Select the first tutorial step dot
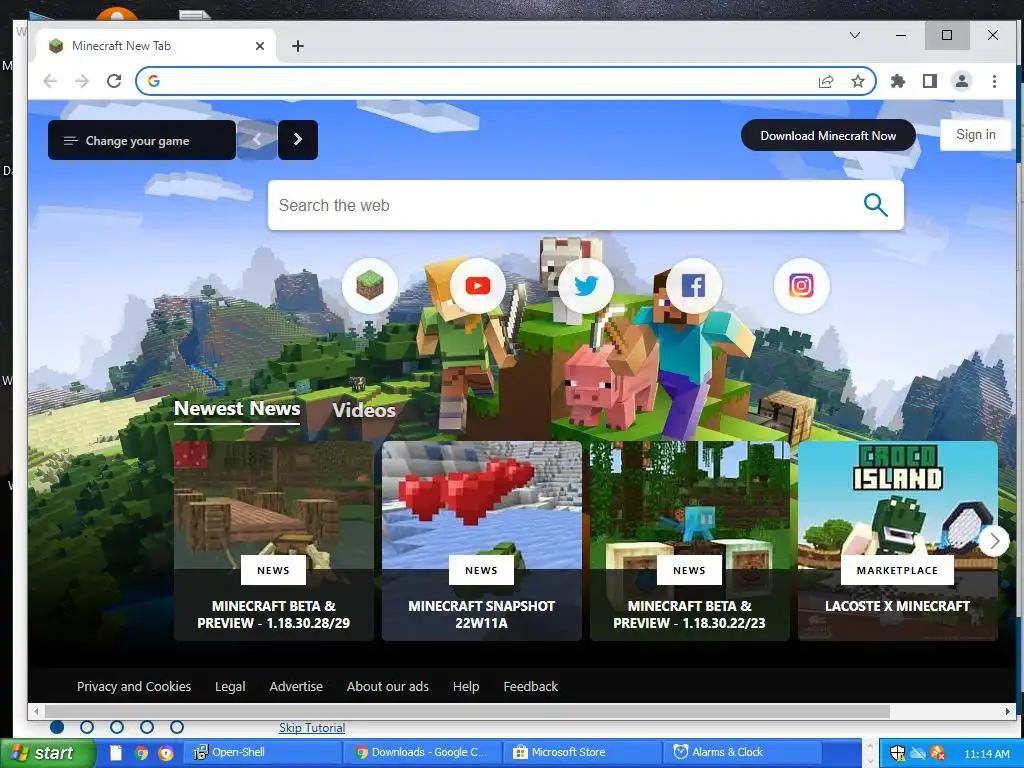1024x768 pixels. (57, 727)
